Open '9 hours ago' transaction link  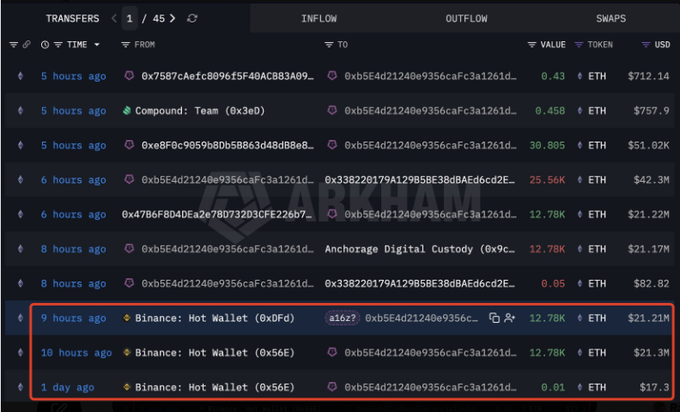pyautogui.click(x=73, y=319)
